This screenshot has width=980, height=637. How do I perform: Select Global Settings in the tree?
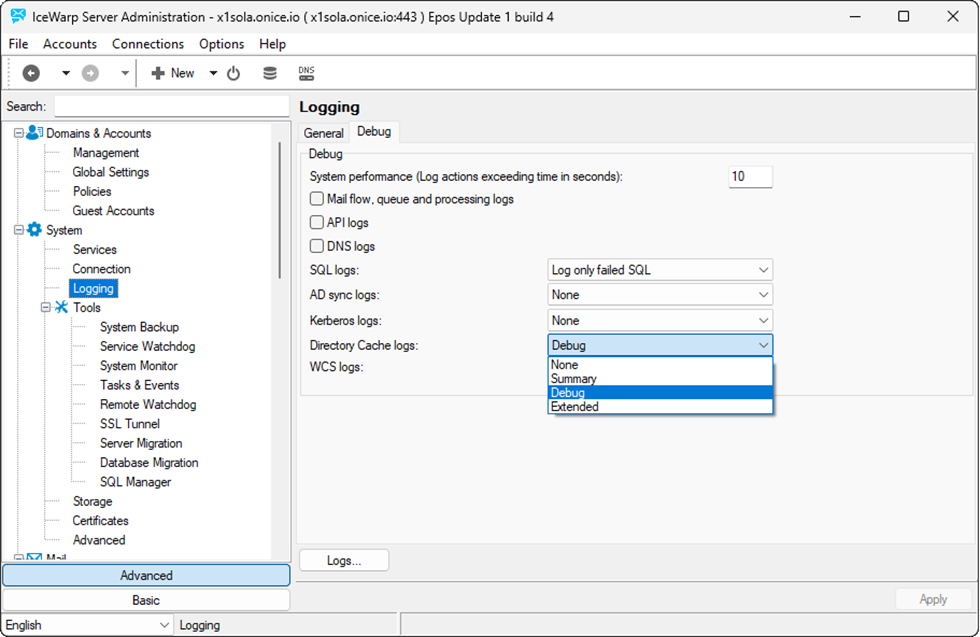point(111,172)
